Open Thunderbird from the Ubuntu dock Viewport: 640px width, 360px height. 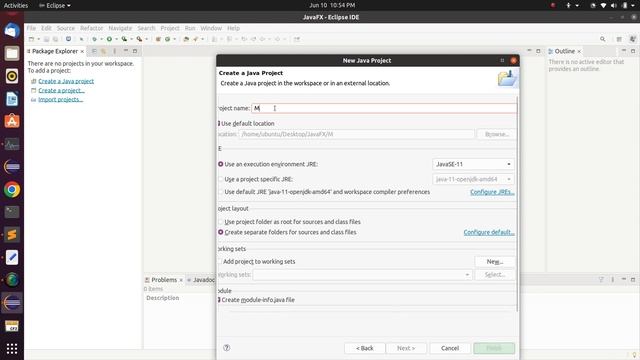pyautogui.click(x=12, y=31)
